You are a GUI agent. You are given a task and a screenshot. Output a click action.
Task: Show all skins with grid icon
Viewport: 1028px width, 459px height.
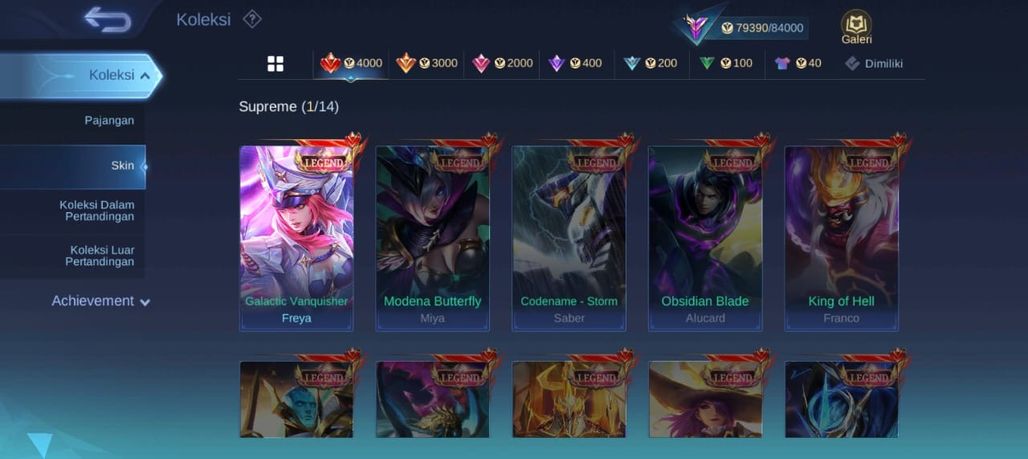pos(275,64)
